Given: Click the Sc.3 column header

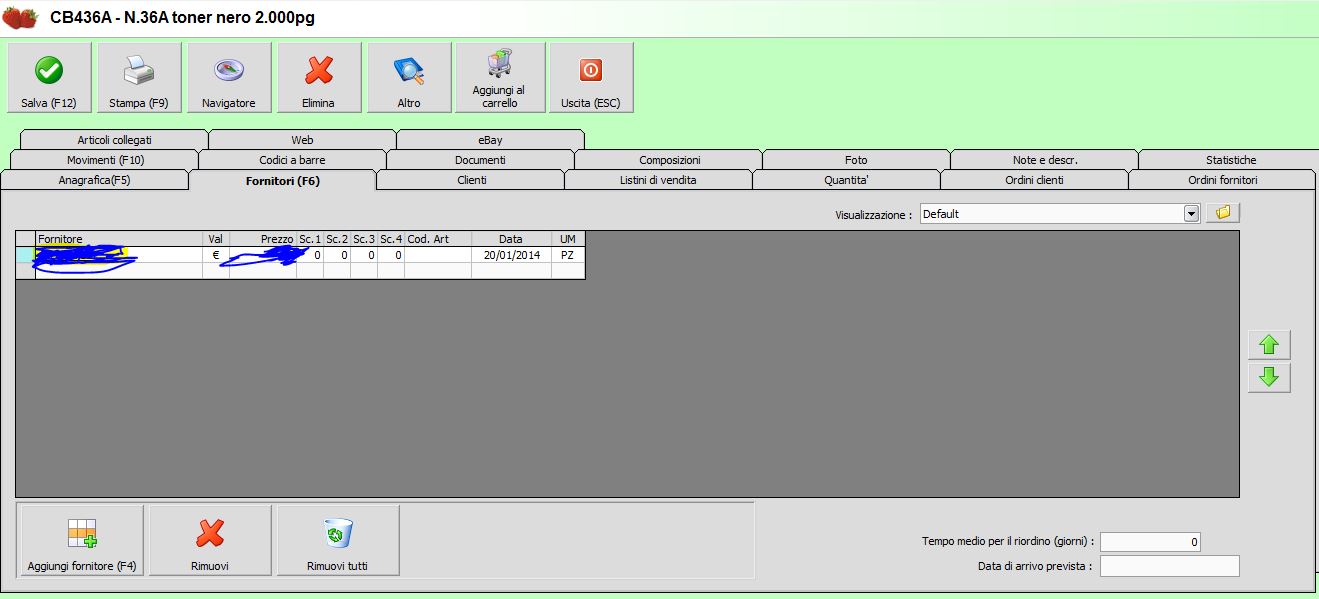Looking at the screenshot, I should (x=364, y=239).
